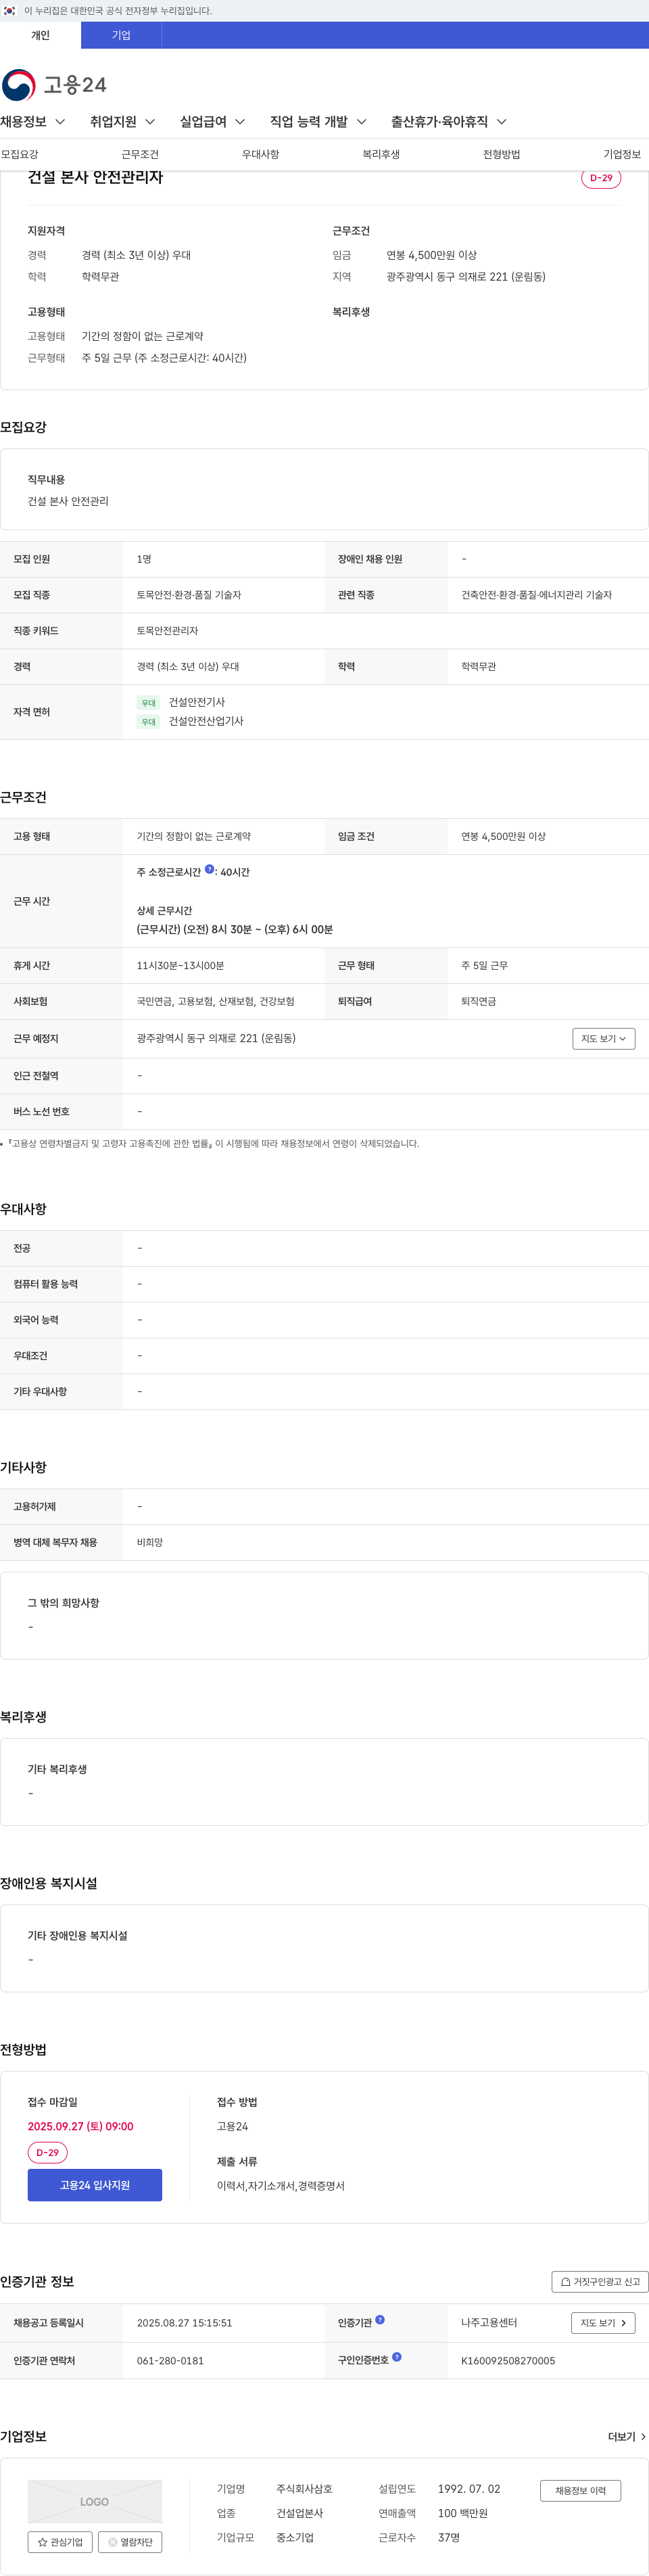Expand 지도 보기 for 근무 예정지
The image size is (649, 2576).
click(604, 1039)
